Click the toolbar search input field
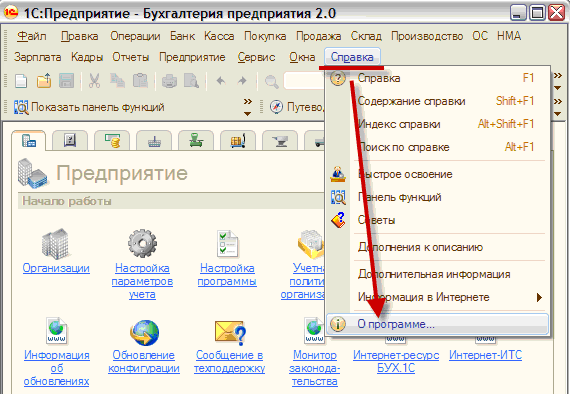Viewport: 570px width, 394px height. point(304,81)
